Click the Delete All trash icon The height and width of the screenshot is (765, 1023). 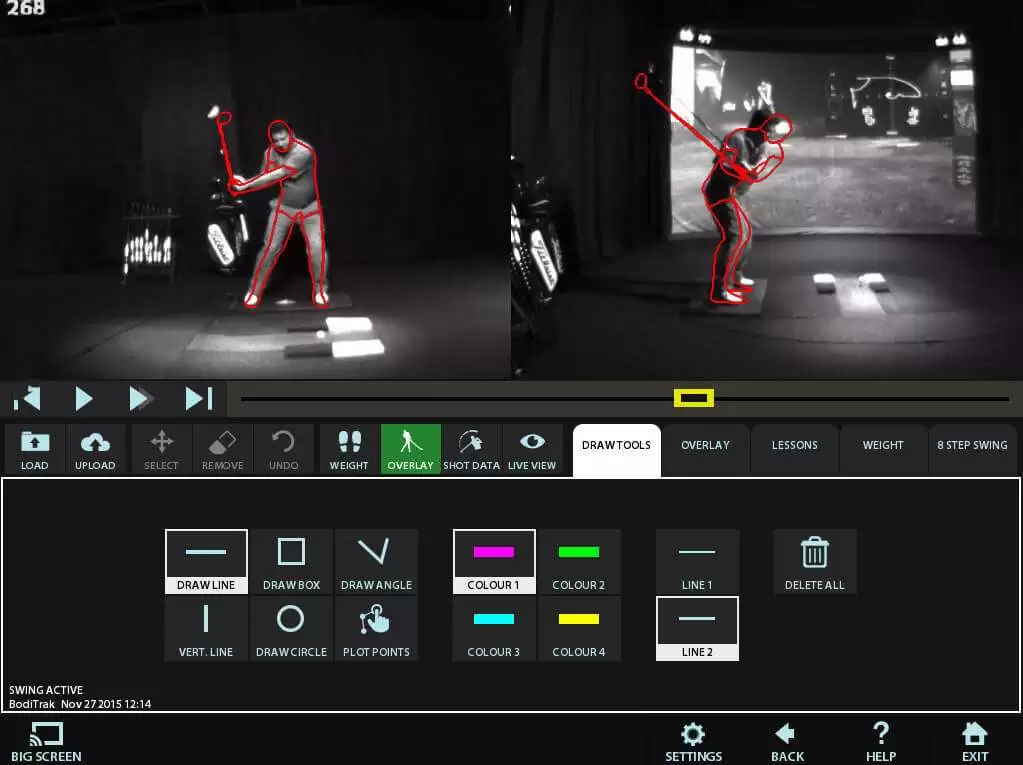coord(814,561)
